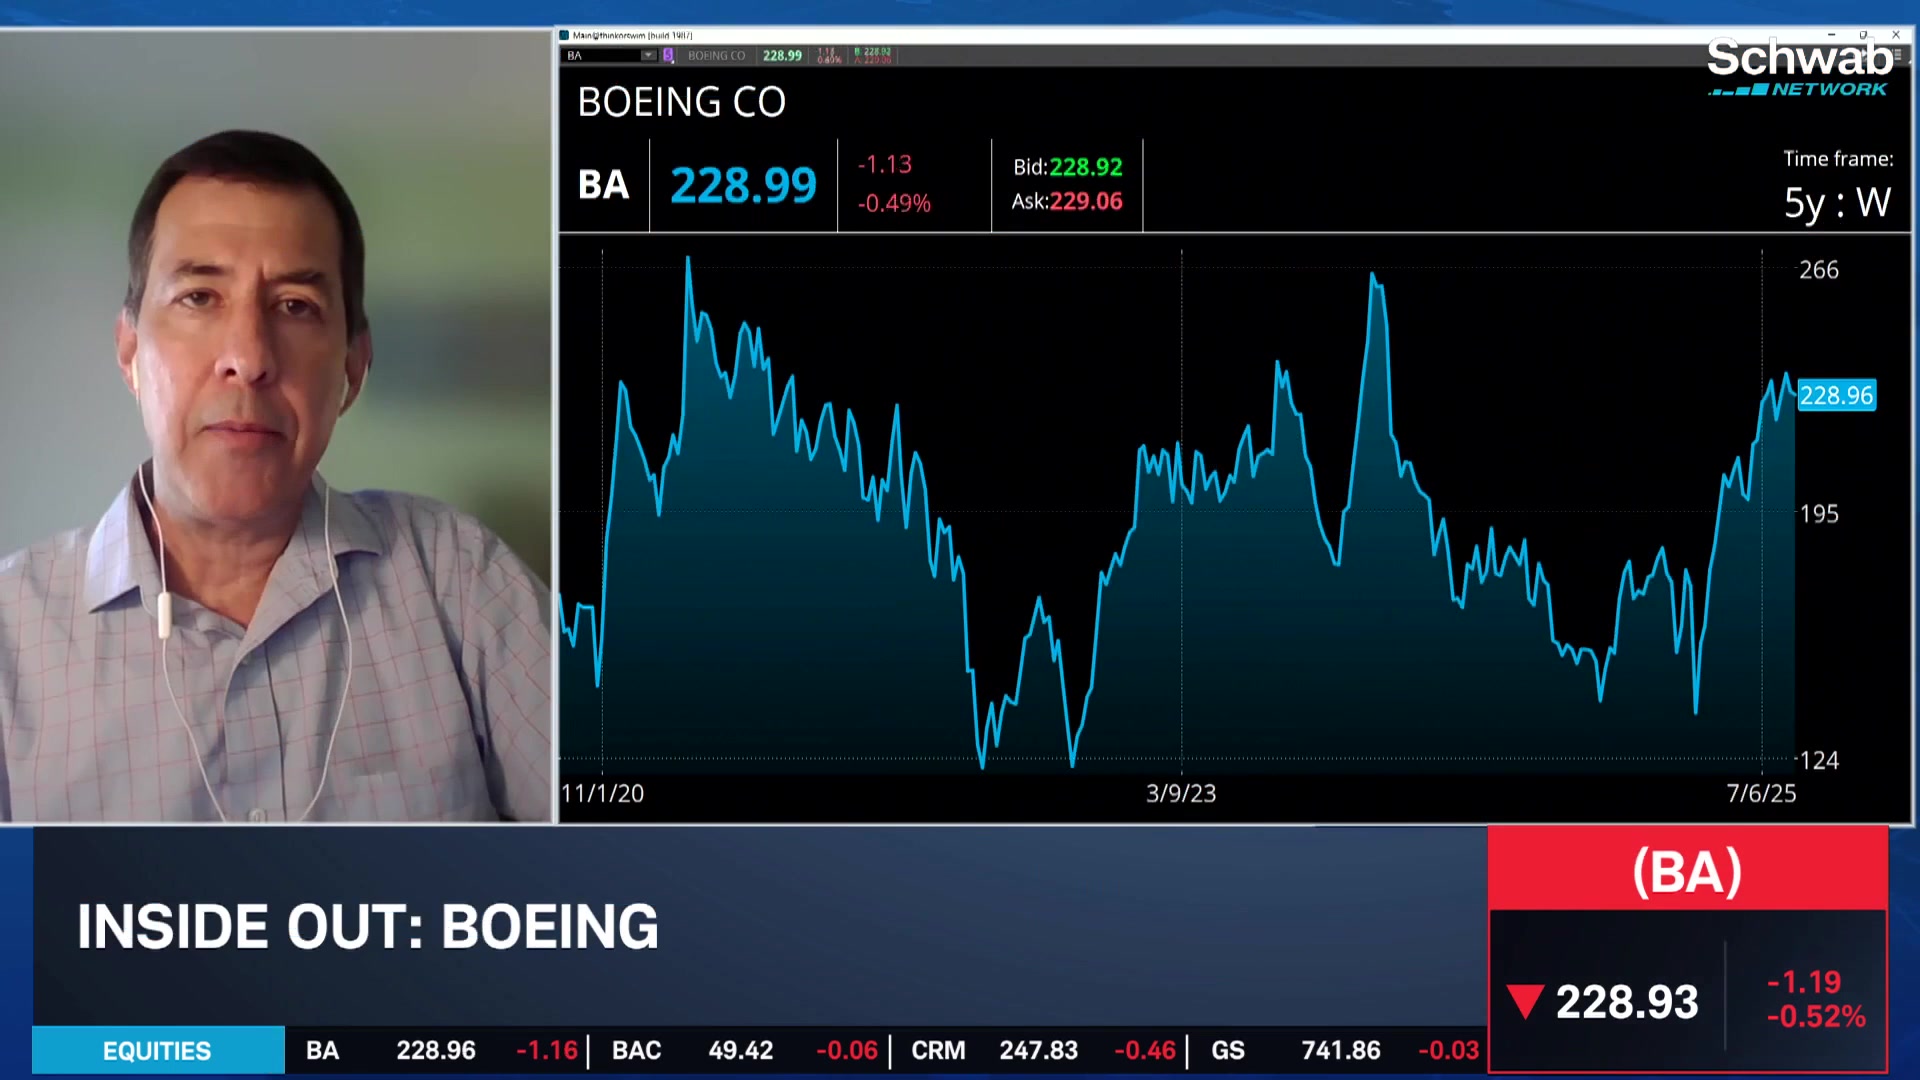Click the 195 price axis label
The height and width of the screenshot is (1080, 1920).
click(1818, 514)
